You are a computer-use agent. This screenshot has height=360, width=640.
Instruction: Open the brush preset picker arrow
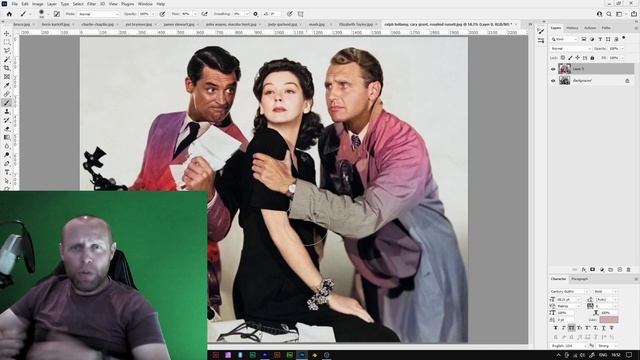48,14
